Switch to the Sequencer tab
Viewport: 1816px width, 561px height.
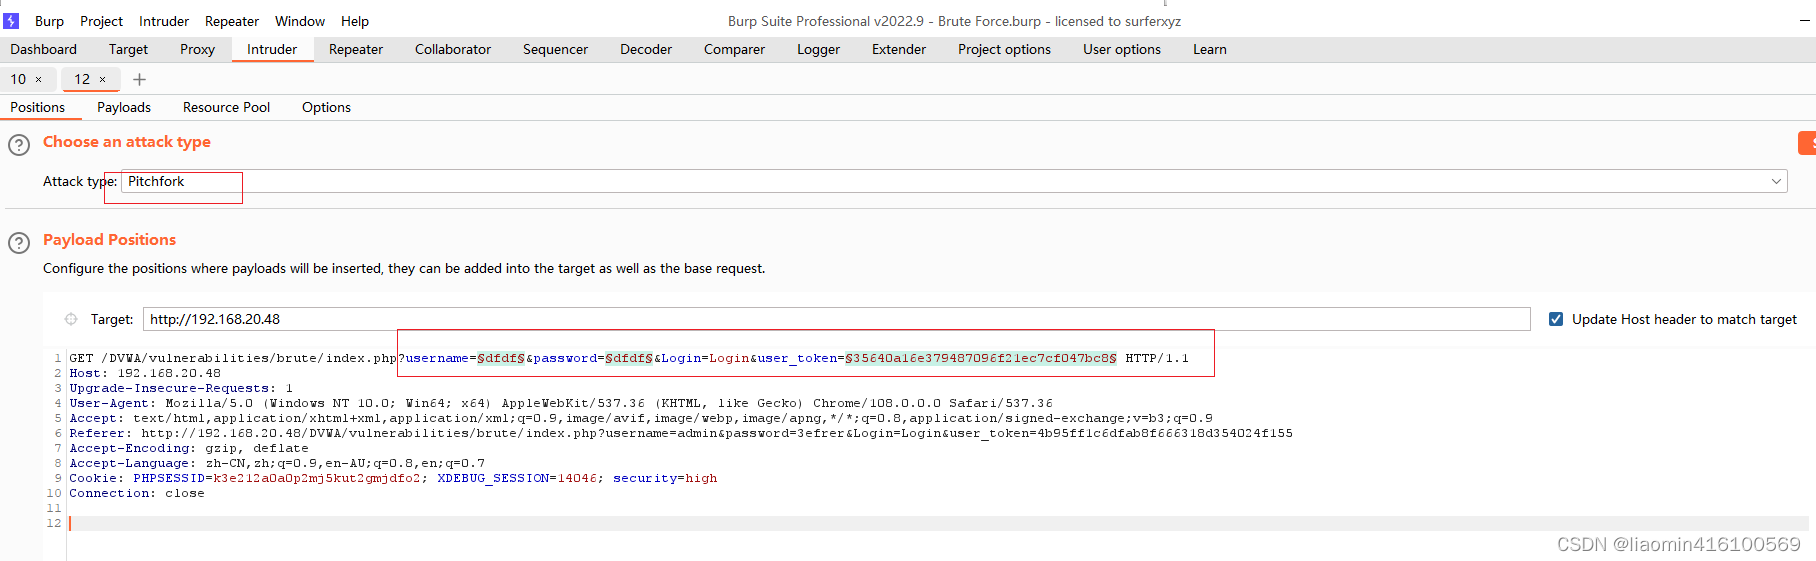pos(555,49)
